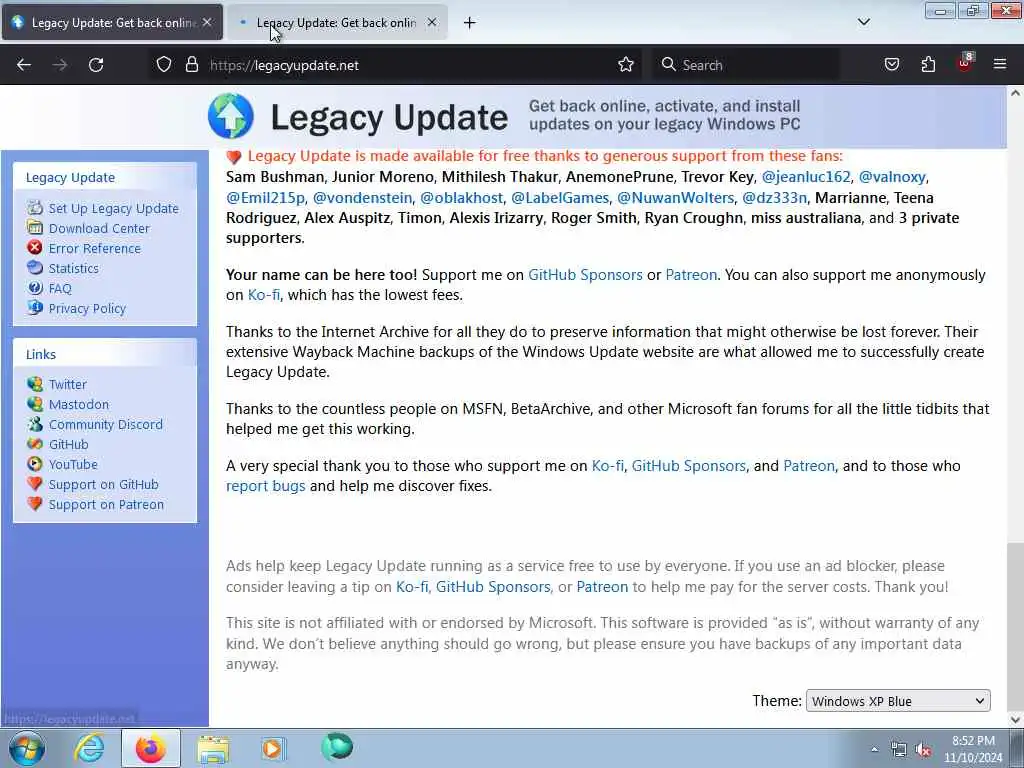1024x768 pixels.
Task: Click the Twitter globe icon
Action: tap(35, 384)
